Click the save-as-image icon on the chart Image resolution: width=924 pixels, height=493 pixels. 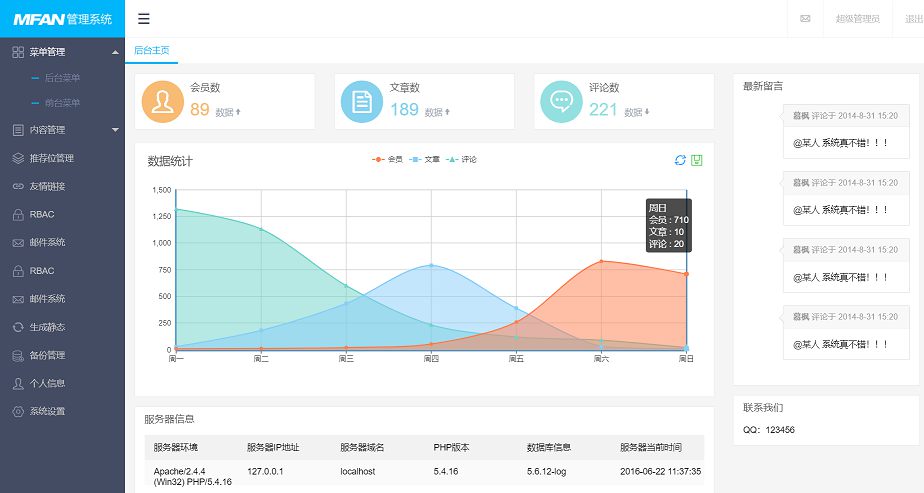coord(697,160)
